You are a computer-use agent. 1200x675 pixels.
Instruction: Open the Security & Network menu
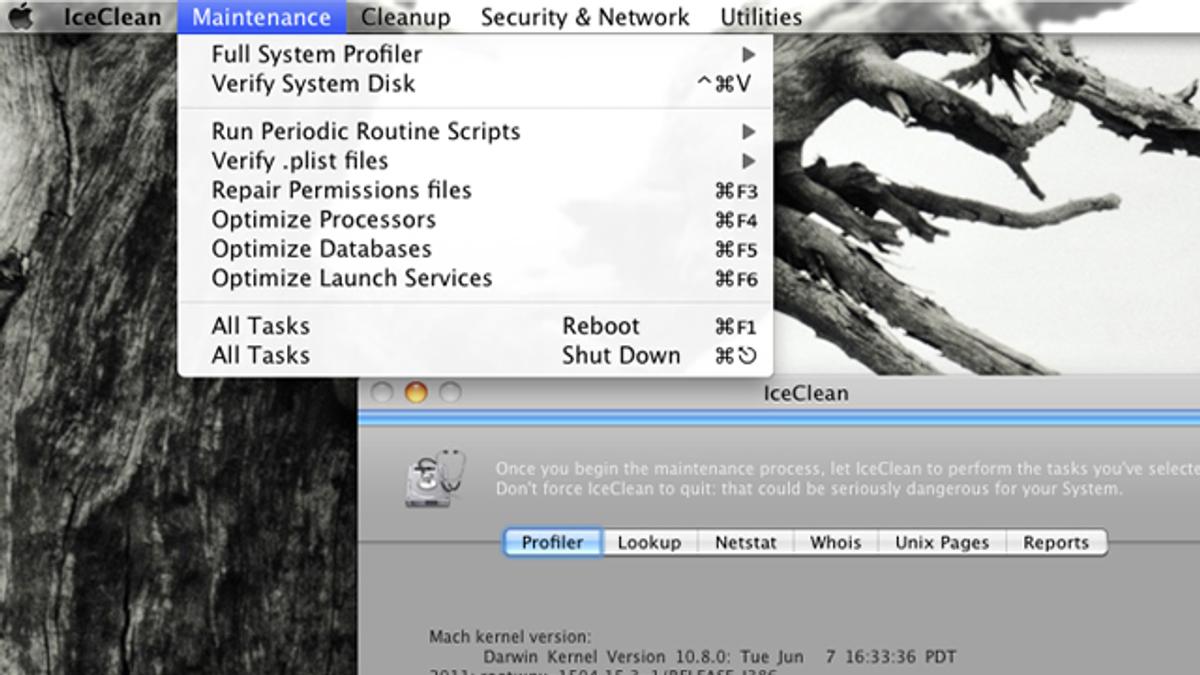click(x=584, y=17)
